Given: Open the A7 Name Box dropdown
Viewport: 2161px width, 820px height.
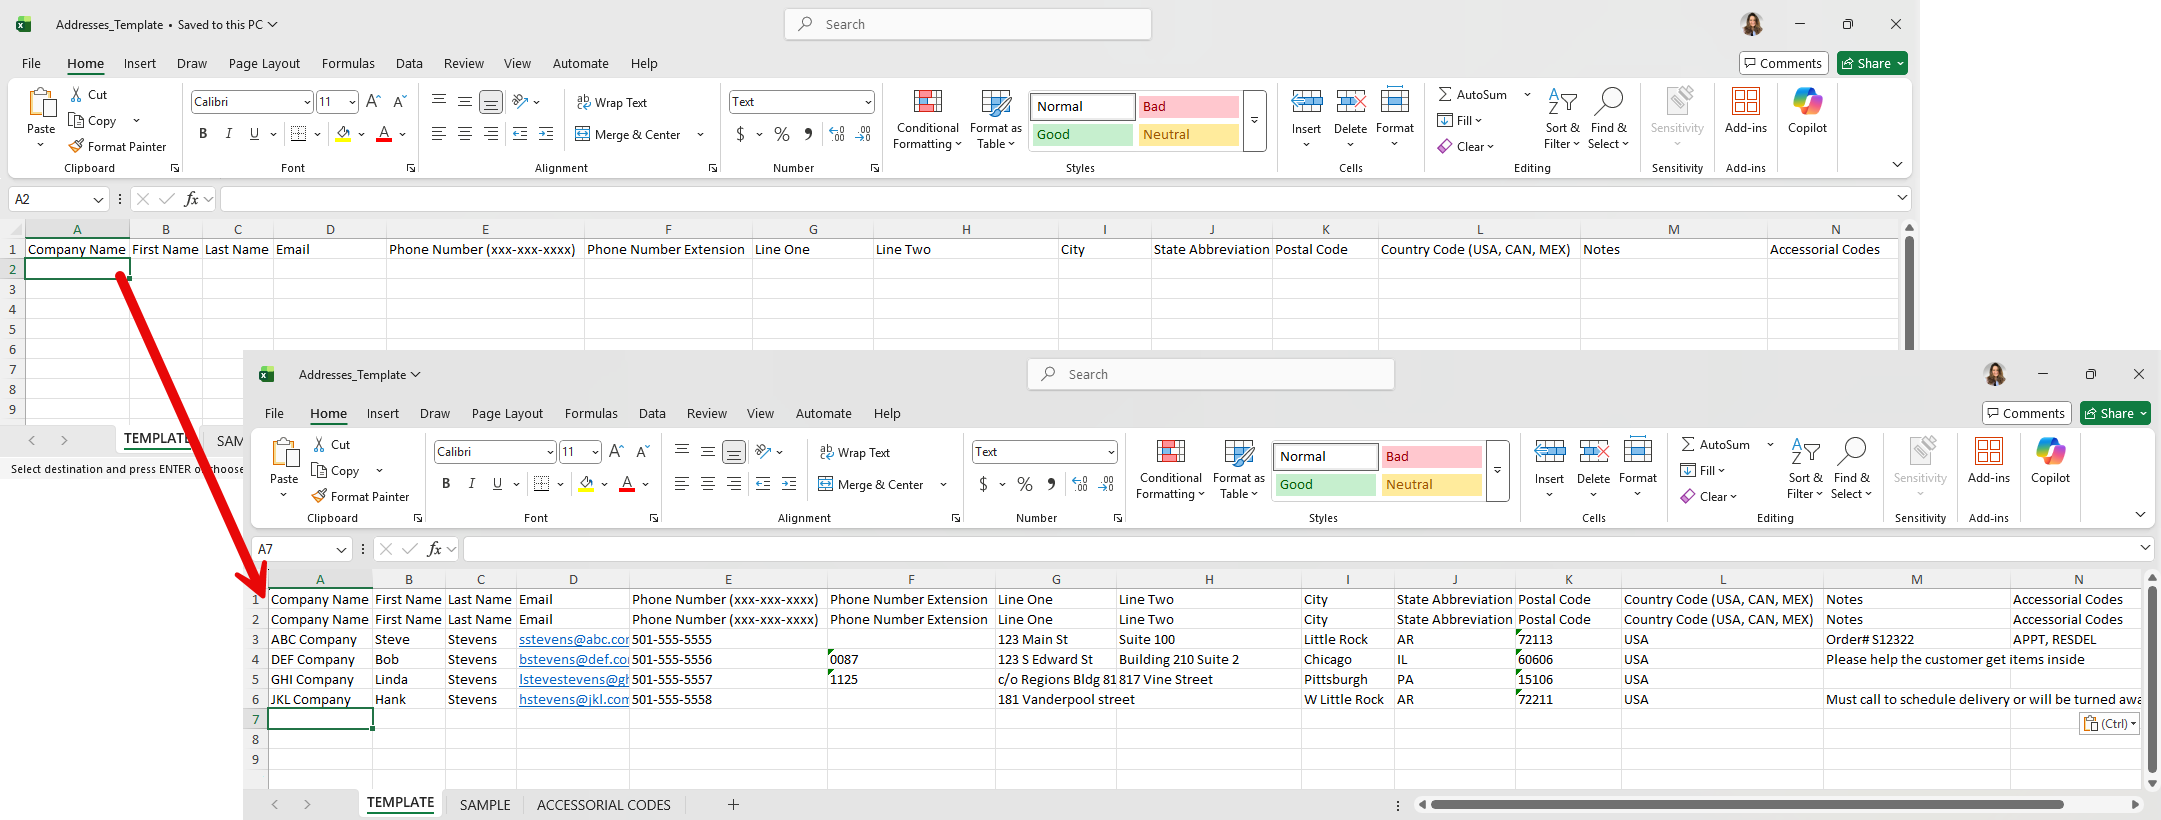Looking at the screenshot, I should [x=341, y=549].
